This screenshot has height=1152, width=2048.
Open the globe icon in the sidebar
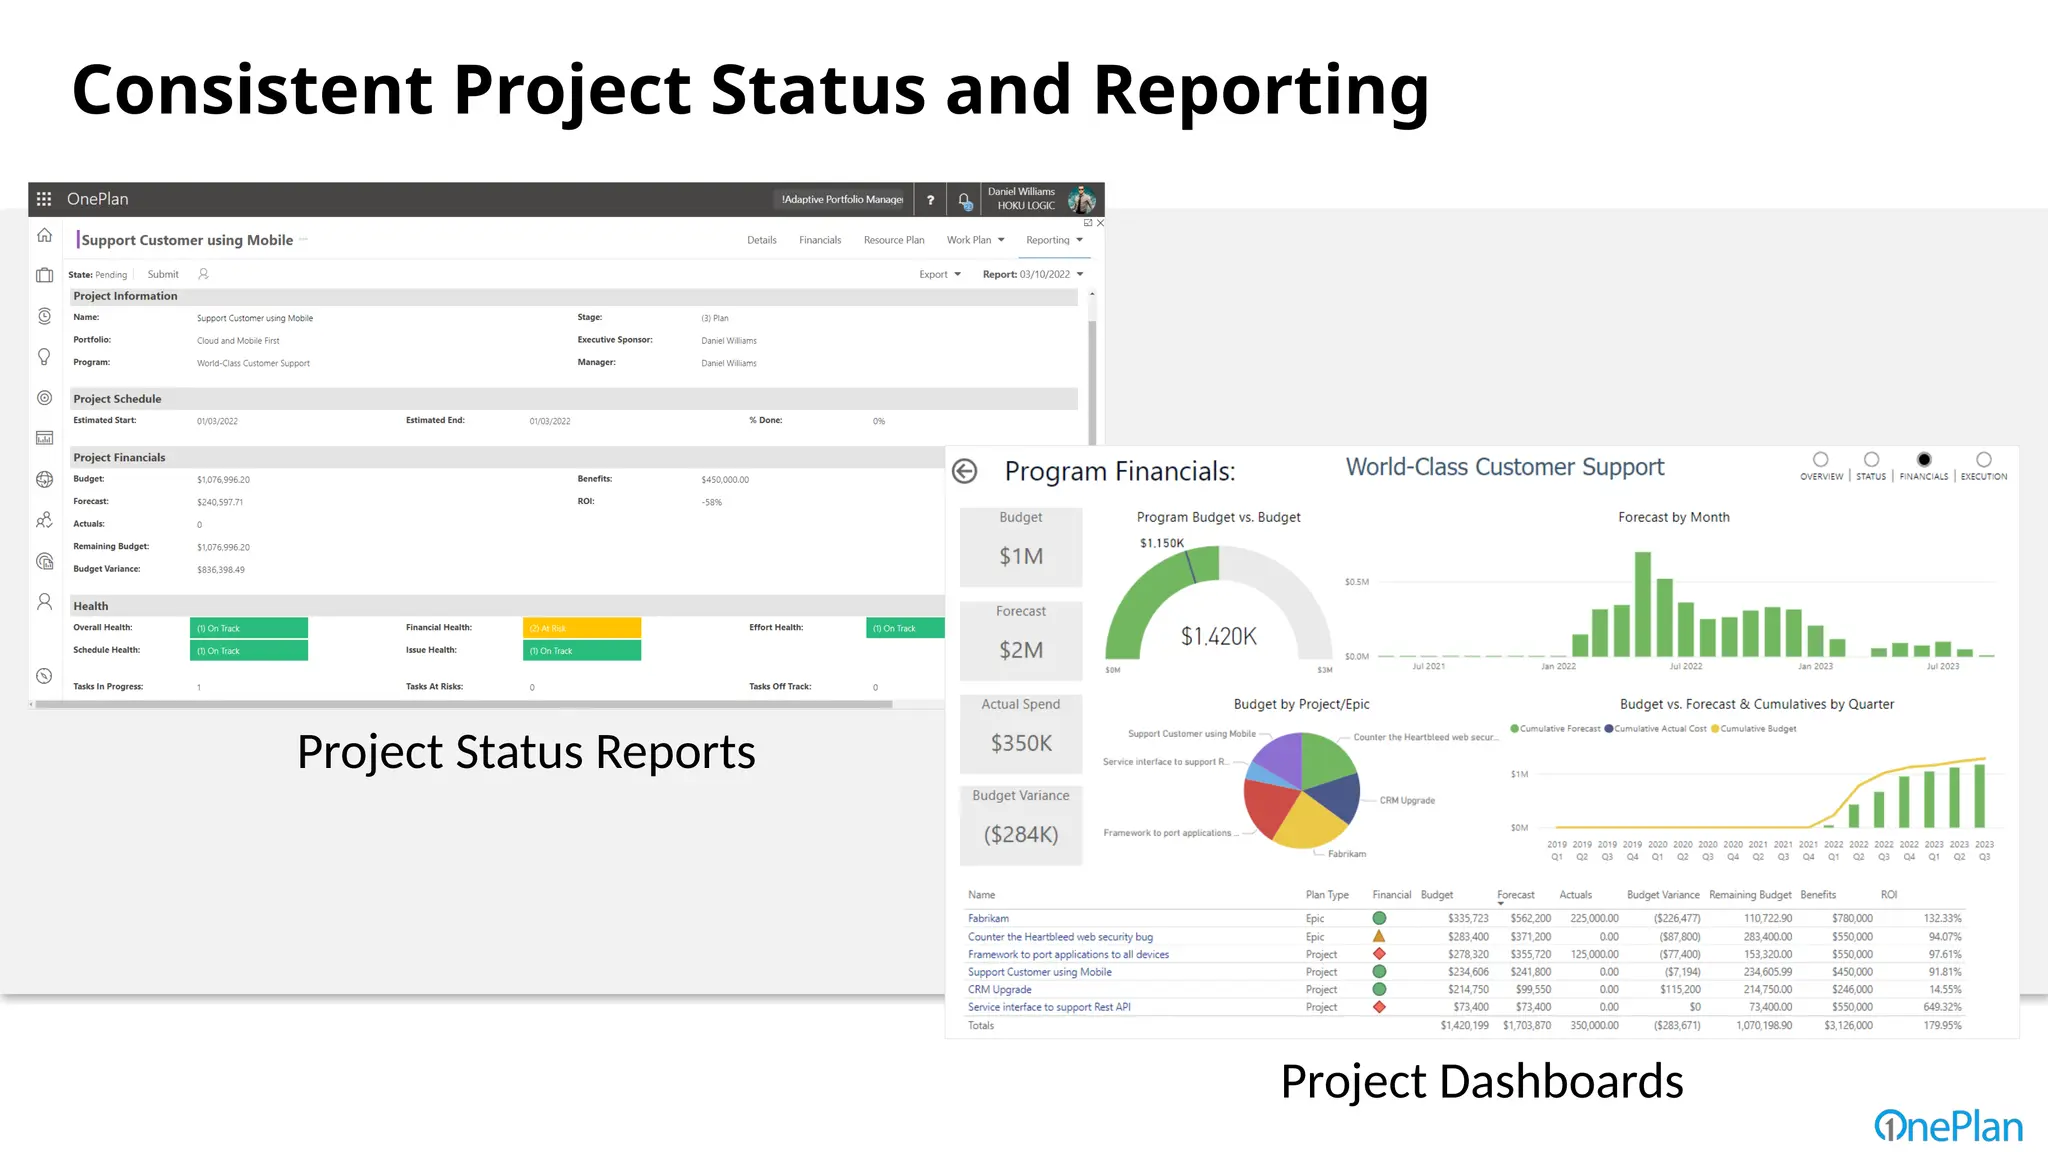click(44, 479)
